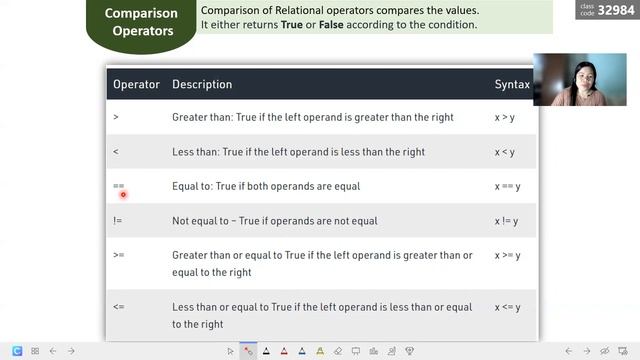Click the 'Greater than or equal to' description
The width and height of the screenshot is (640, 360).
[322, 264]
